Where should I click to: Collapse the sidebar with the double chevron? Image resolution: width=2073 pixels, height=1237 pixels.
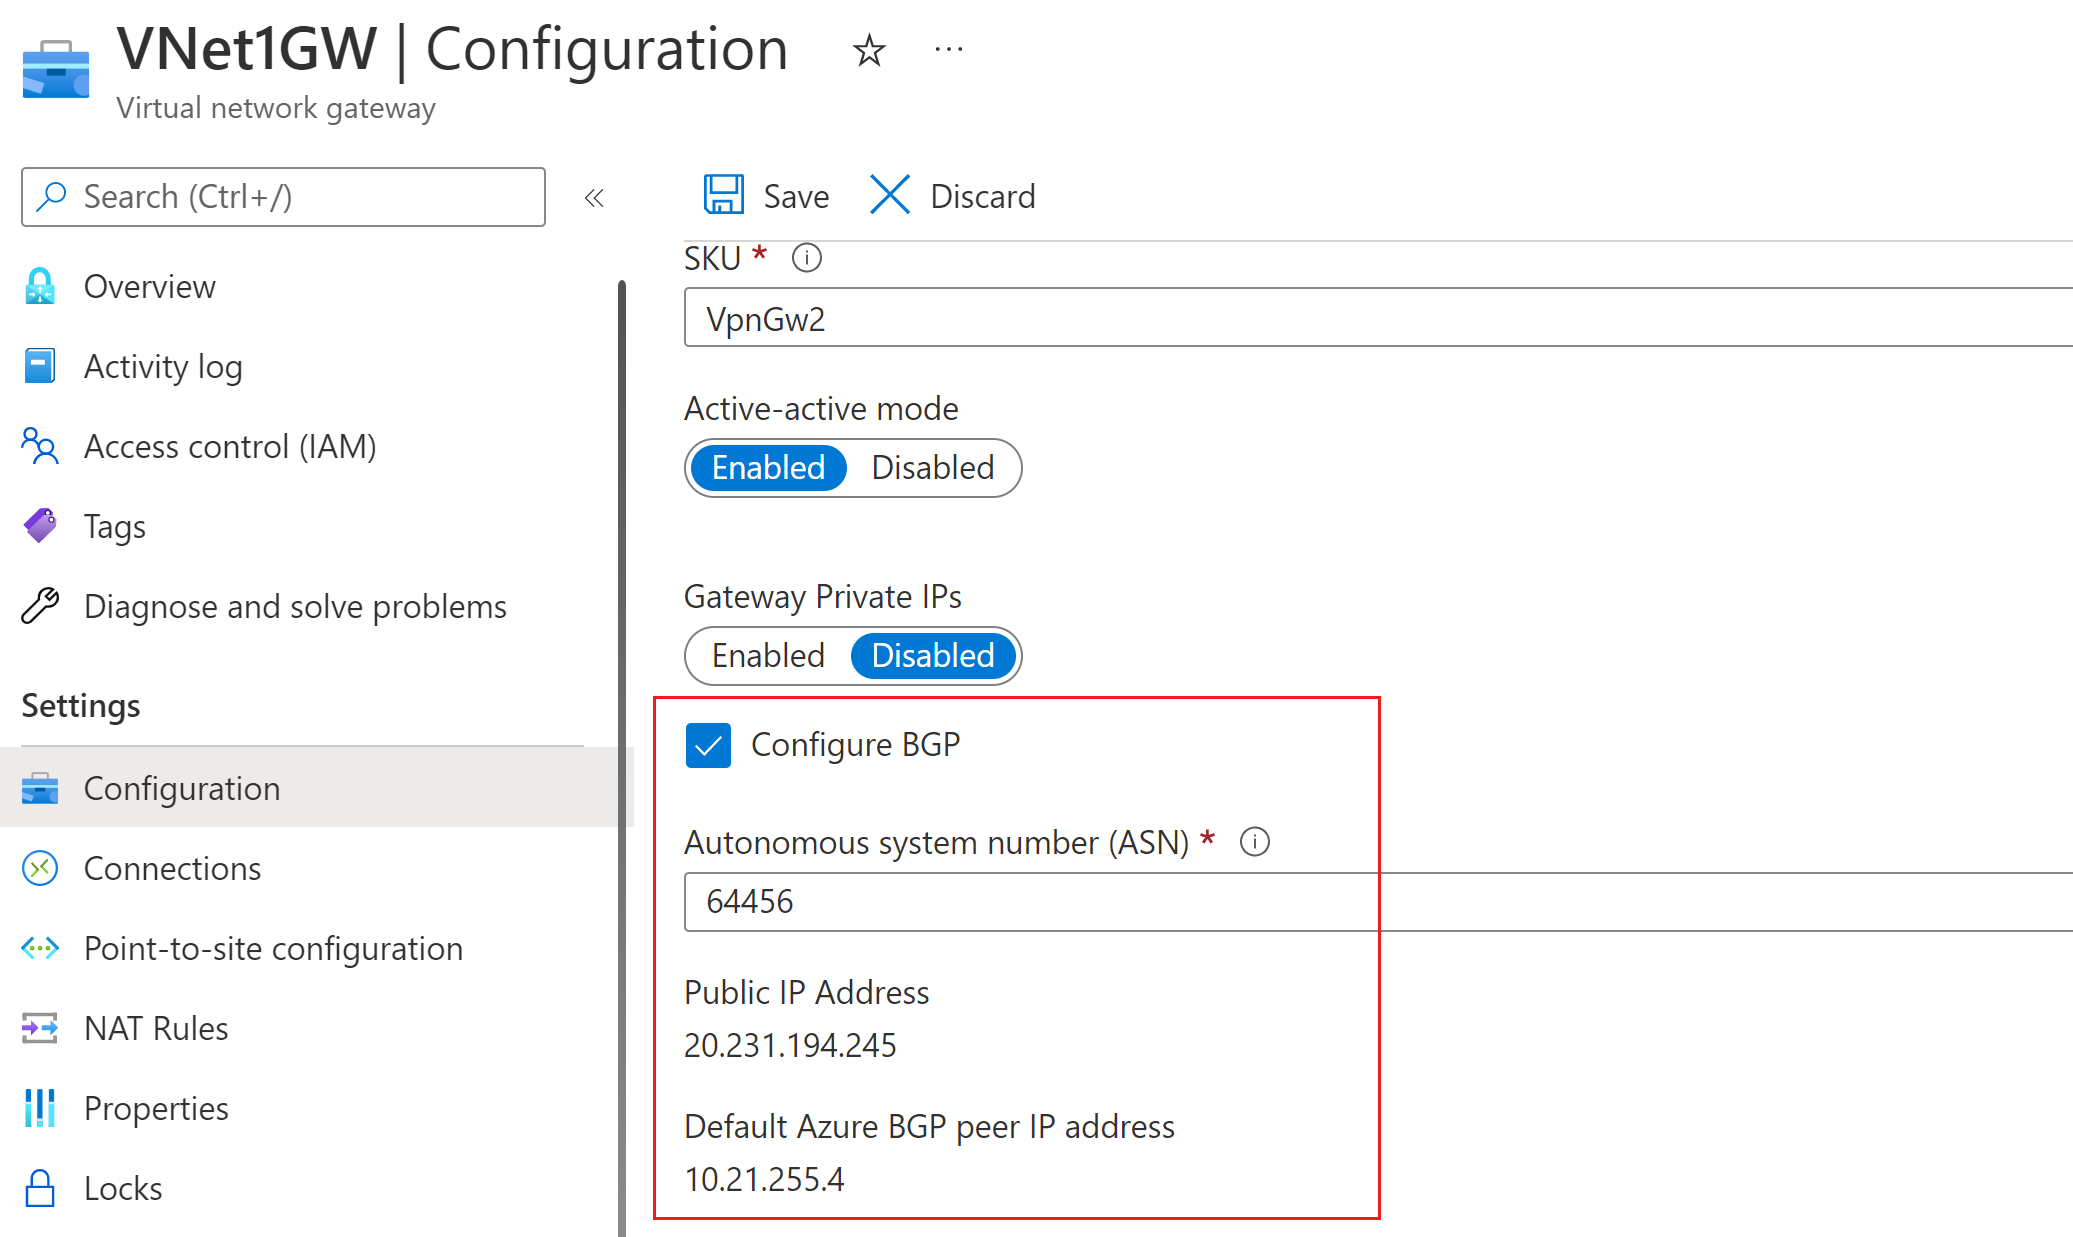pyautogui.click(x=594, y=198)
